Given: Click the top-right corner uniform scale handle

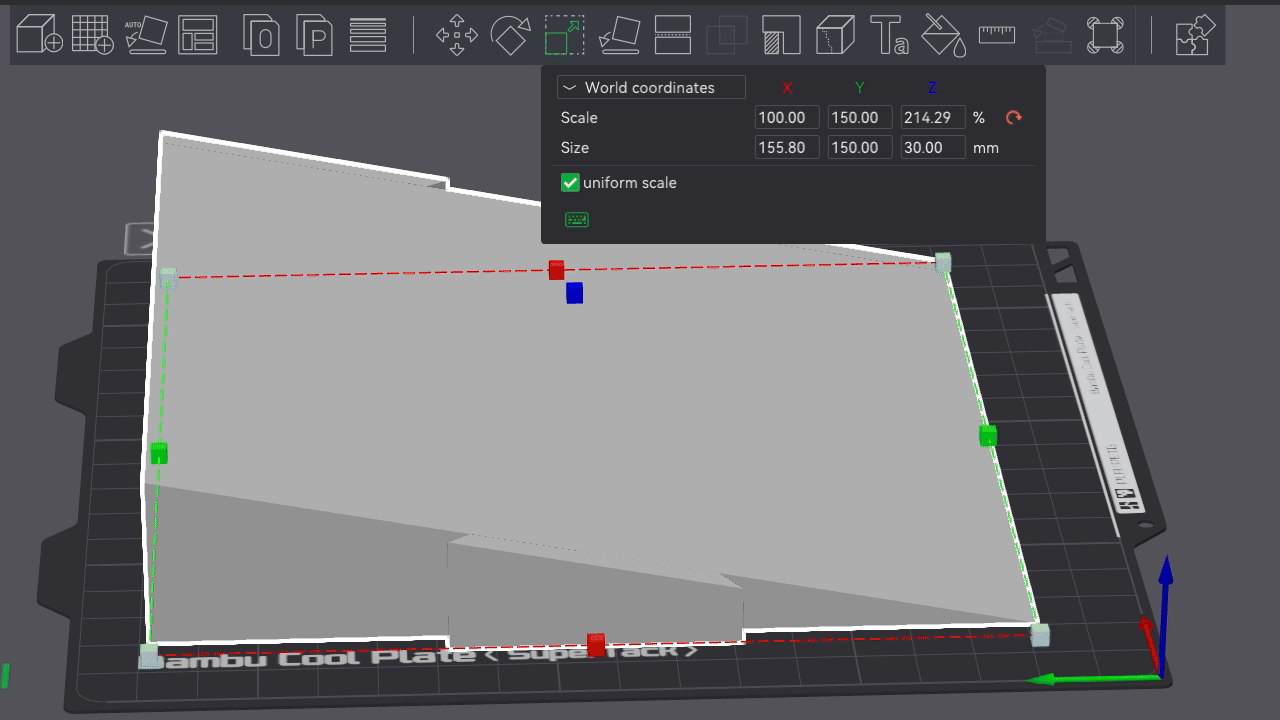Looking at the screenshot, I should pos(943,262).
